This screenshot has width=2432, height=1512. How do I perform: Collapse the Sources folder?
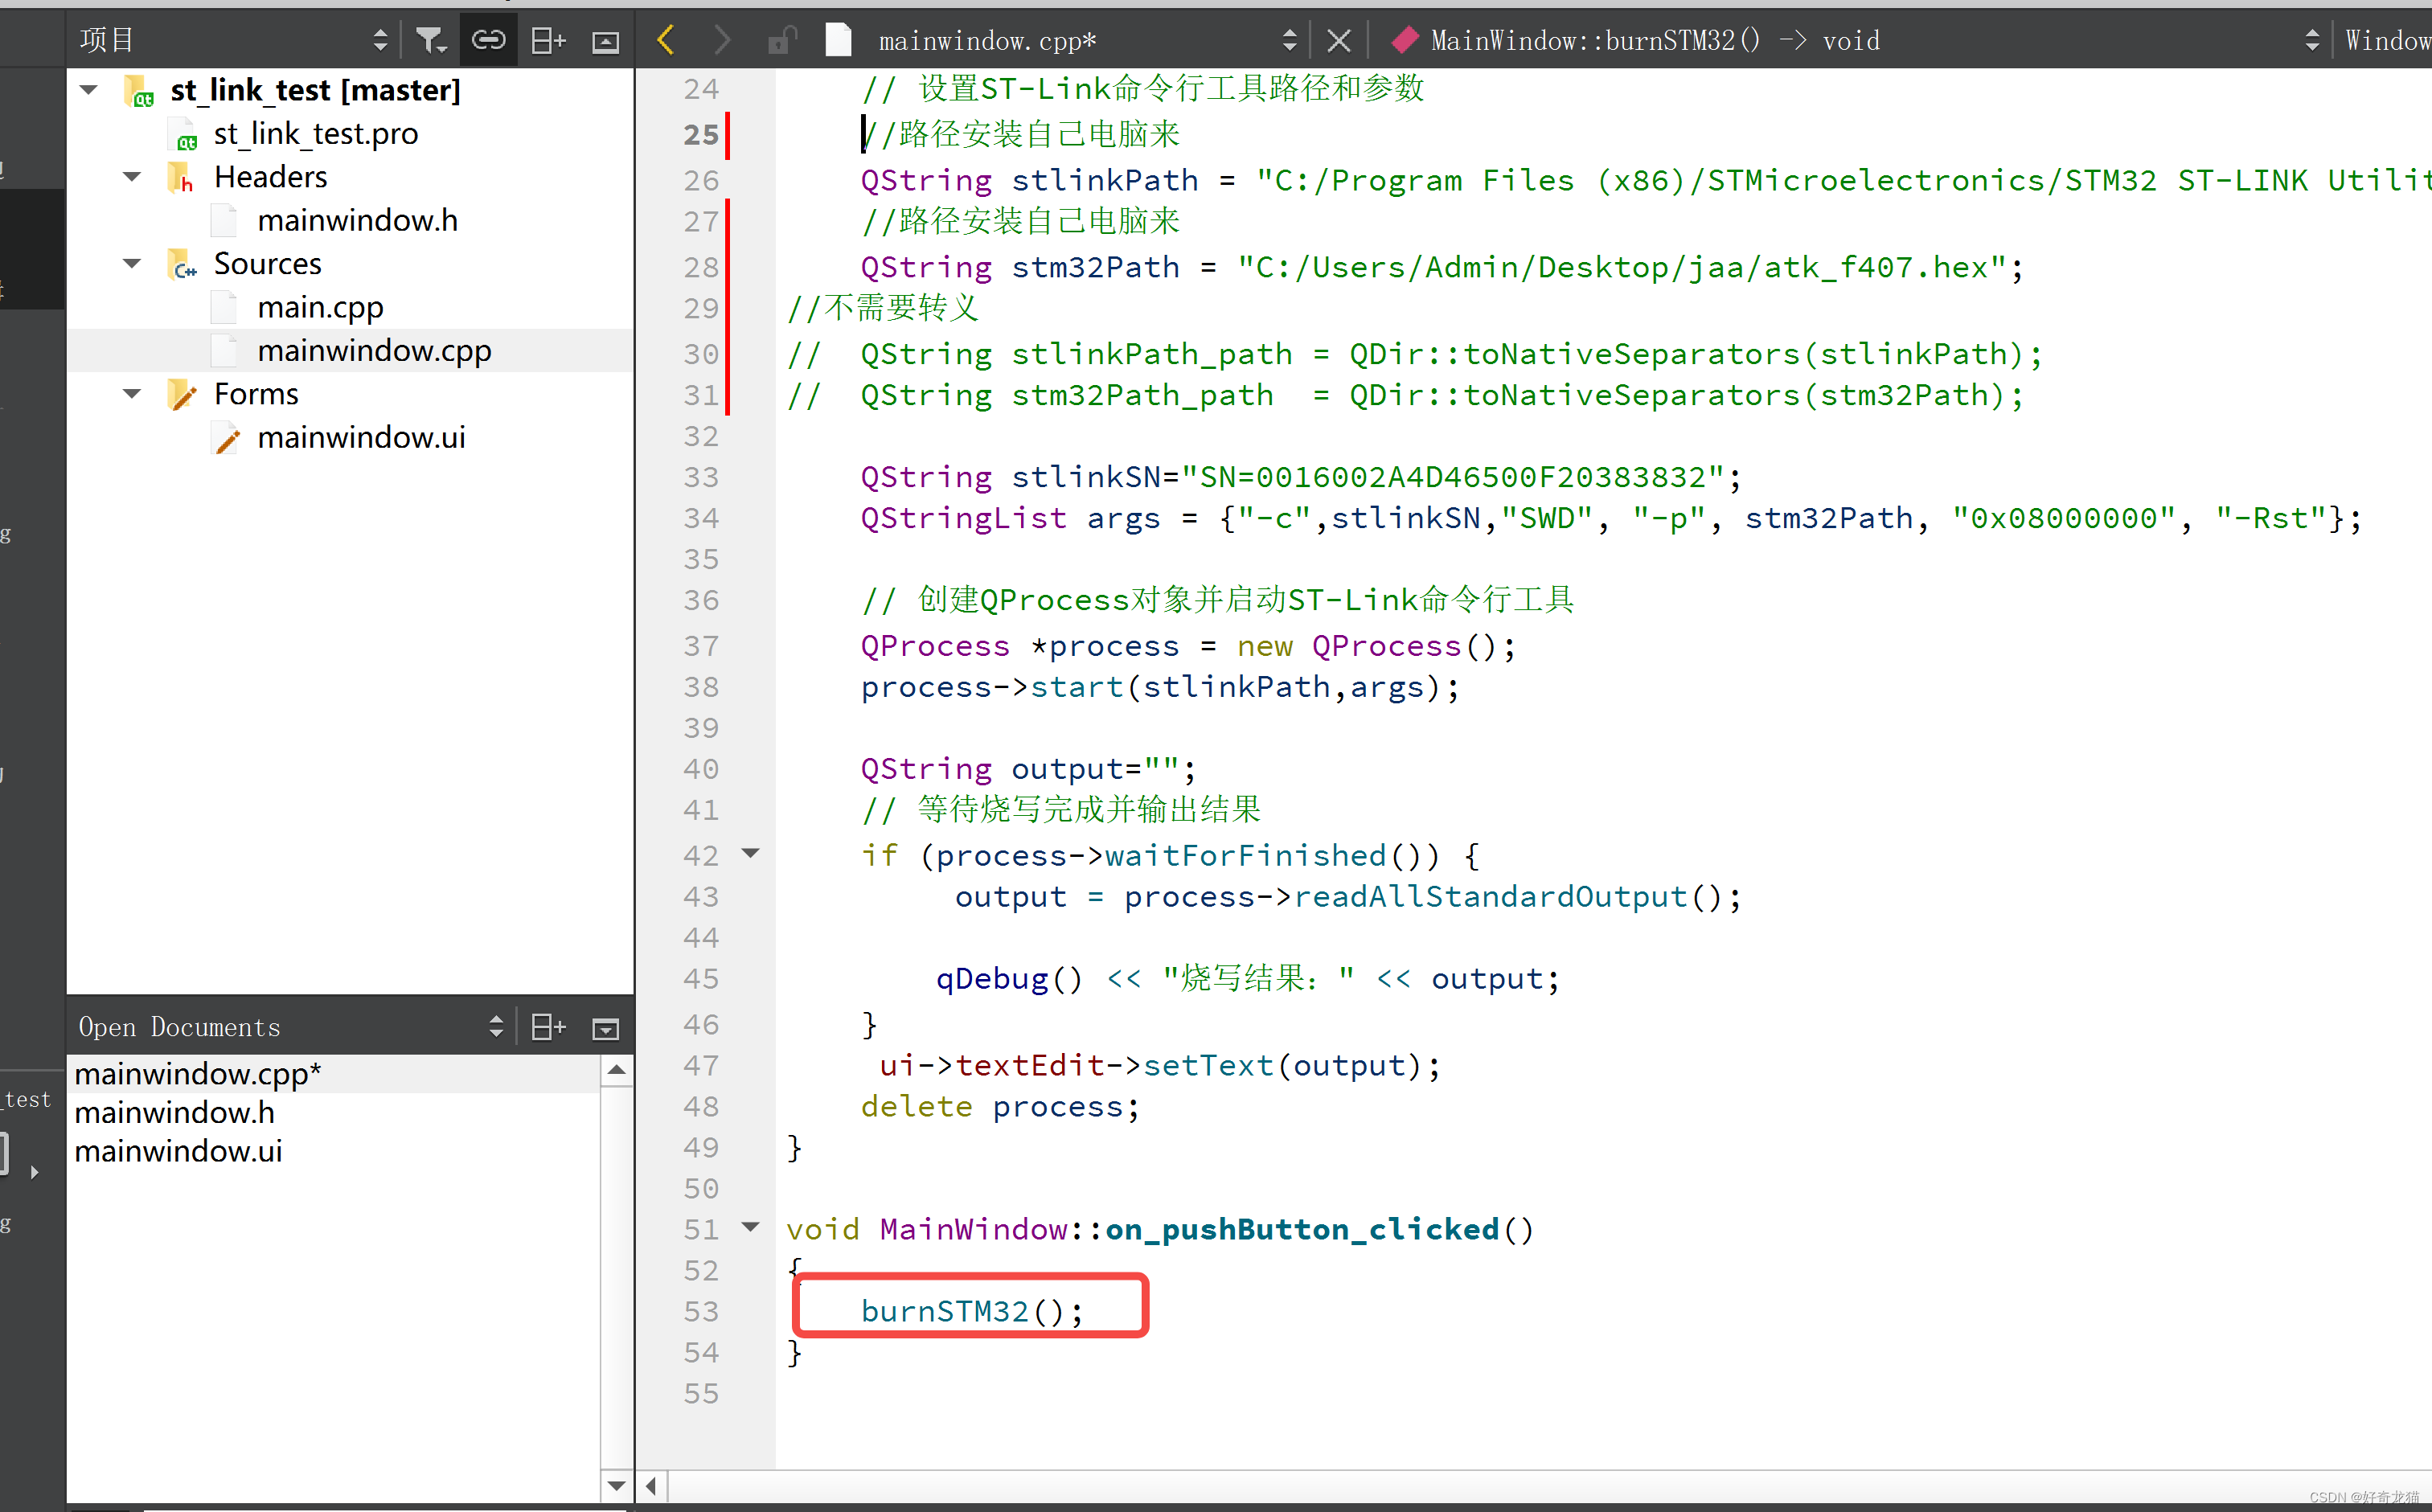(x=131, y=263)
